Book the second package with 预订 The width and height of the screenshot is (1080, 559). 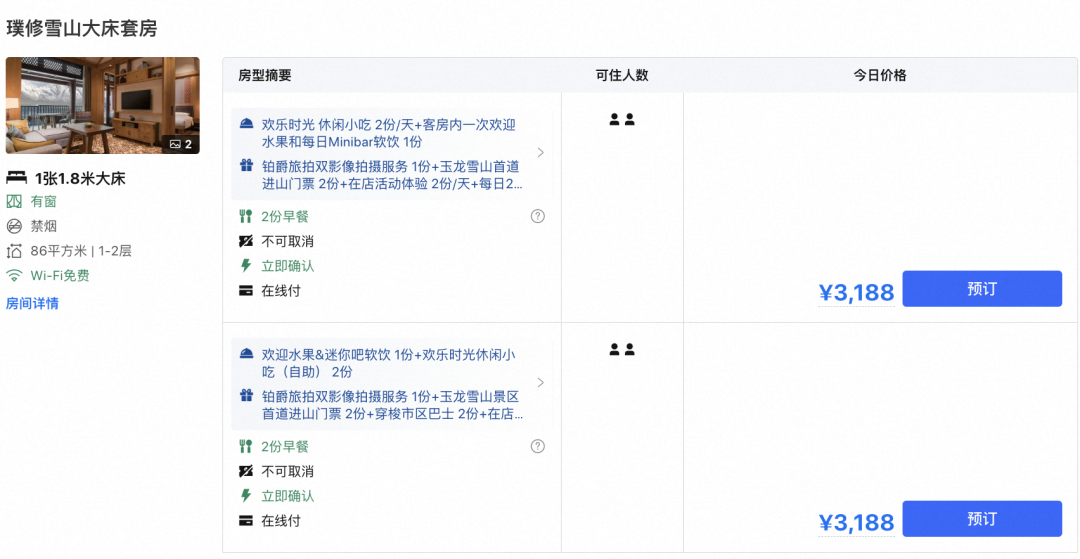click(982, 518)
